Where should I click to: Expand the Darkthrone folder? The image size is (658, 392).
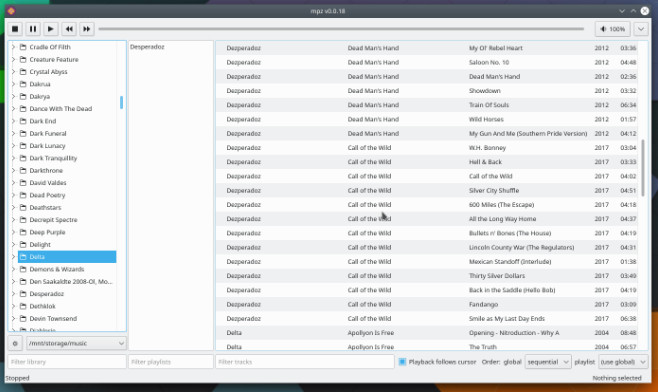pos(13,170)
